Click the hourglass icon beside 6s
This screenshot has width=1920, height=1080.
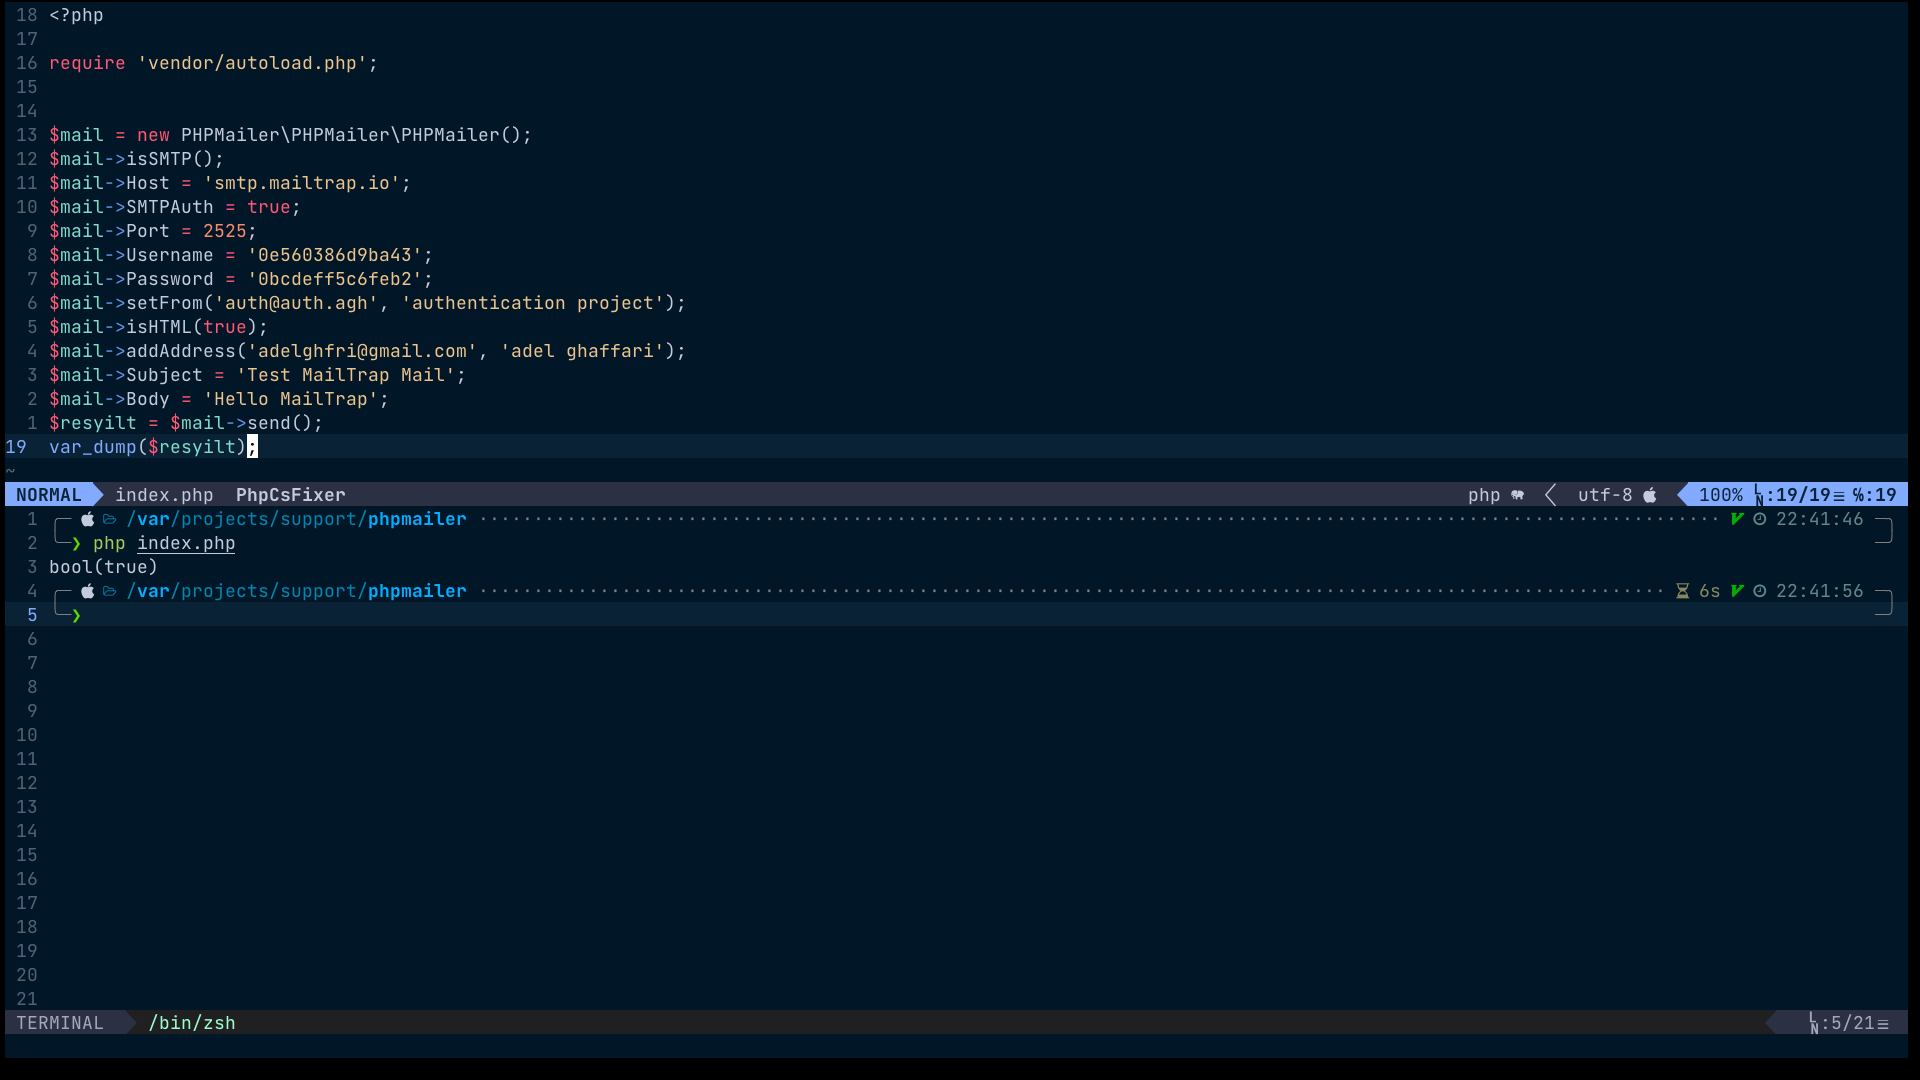1683,591
